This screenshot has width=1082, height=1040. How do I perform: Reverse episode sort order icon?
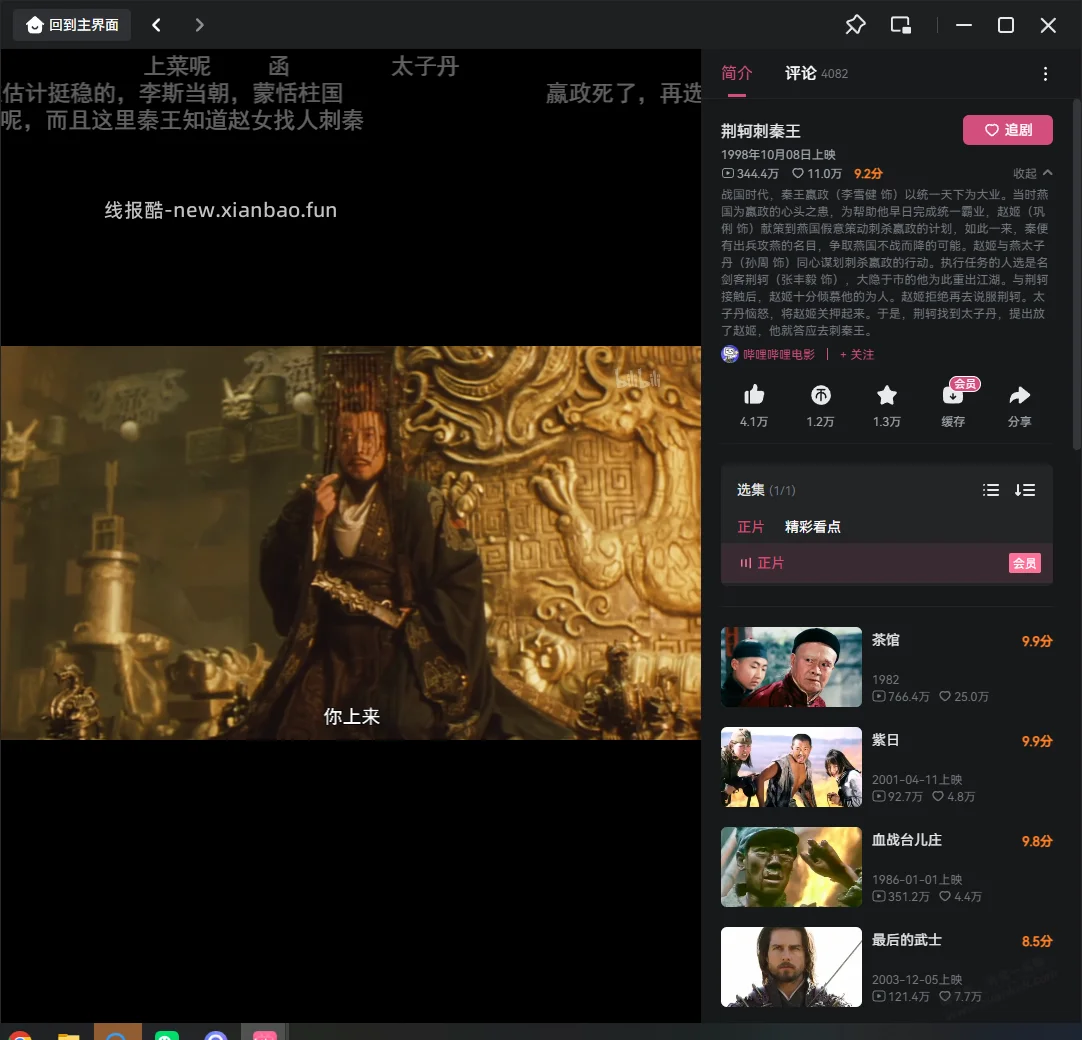(1025, 490)
